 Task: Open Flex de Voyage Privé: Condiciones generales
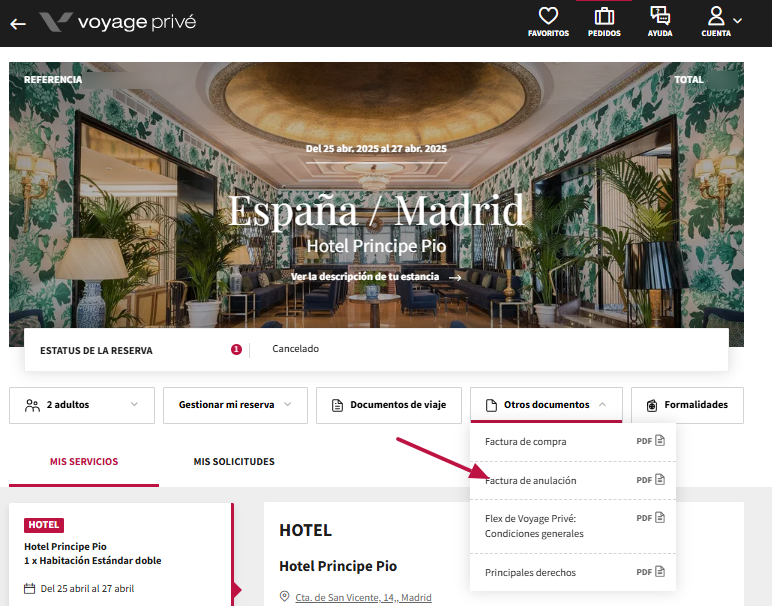coord(573,526)
